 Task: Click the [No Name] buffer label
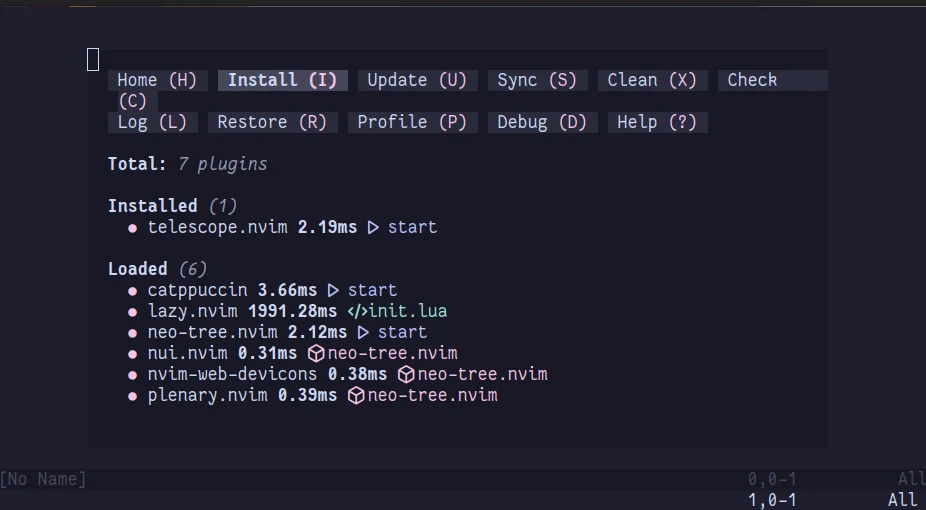(x=43, y=479)
